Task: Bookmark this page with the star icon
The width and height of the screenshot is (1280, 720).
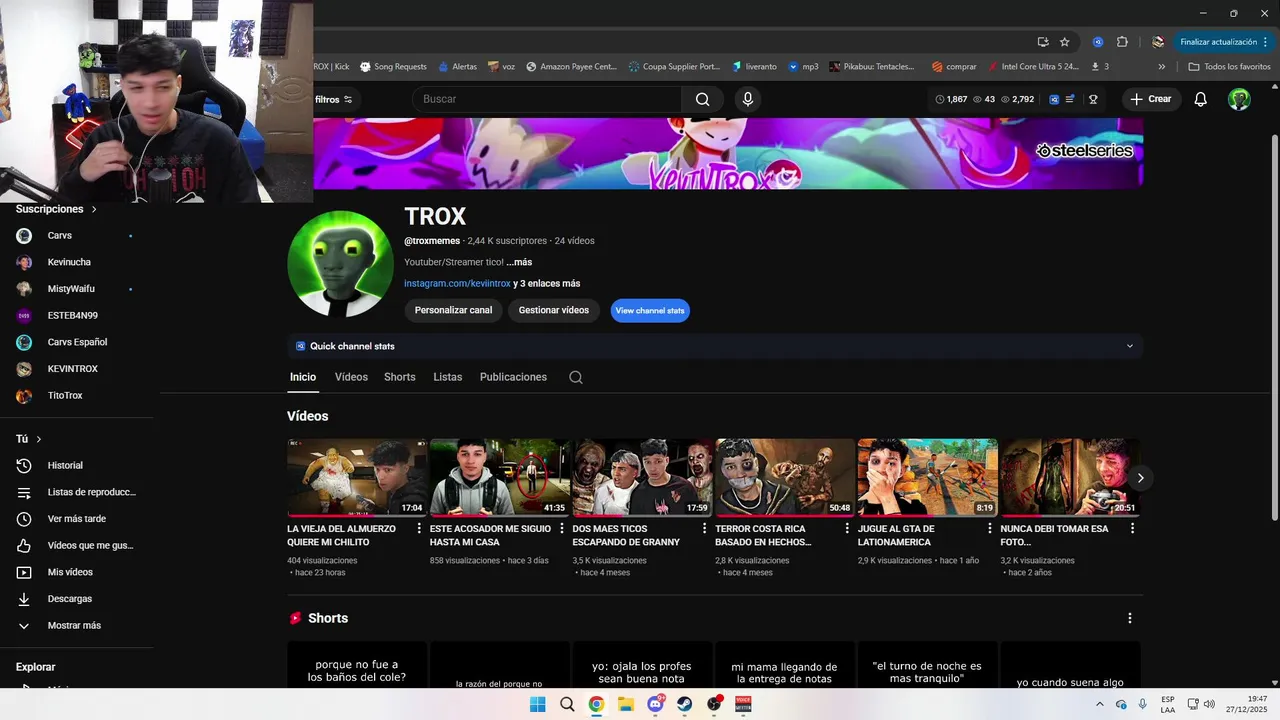Action: pyautogui.click(x=1065, y=42)
